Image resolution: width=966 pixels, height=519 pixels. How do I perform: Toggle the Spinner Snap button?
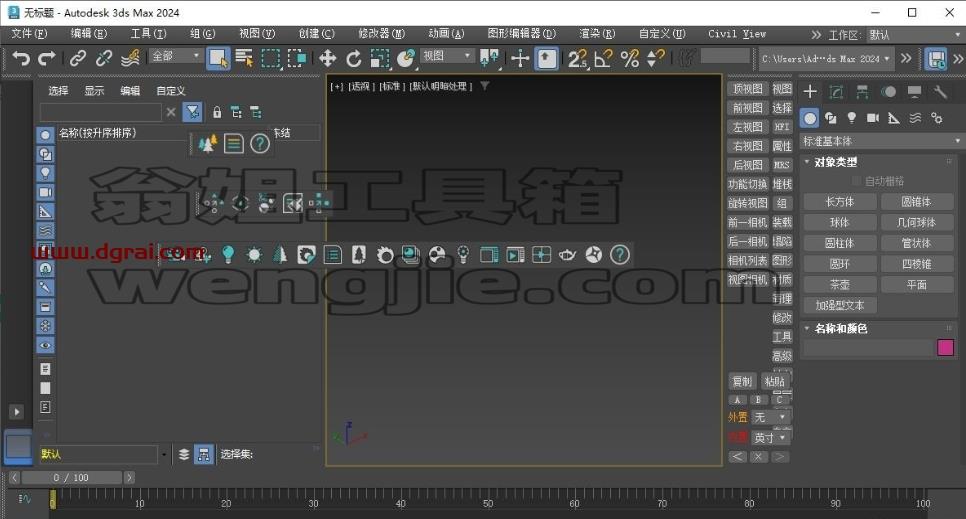pyautogui.click(x=656, y=59)
